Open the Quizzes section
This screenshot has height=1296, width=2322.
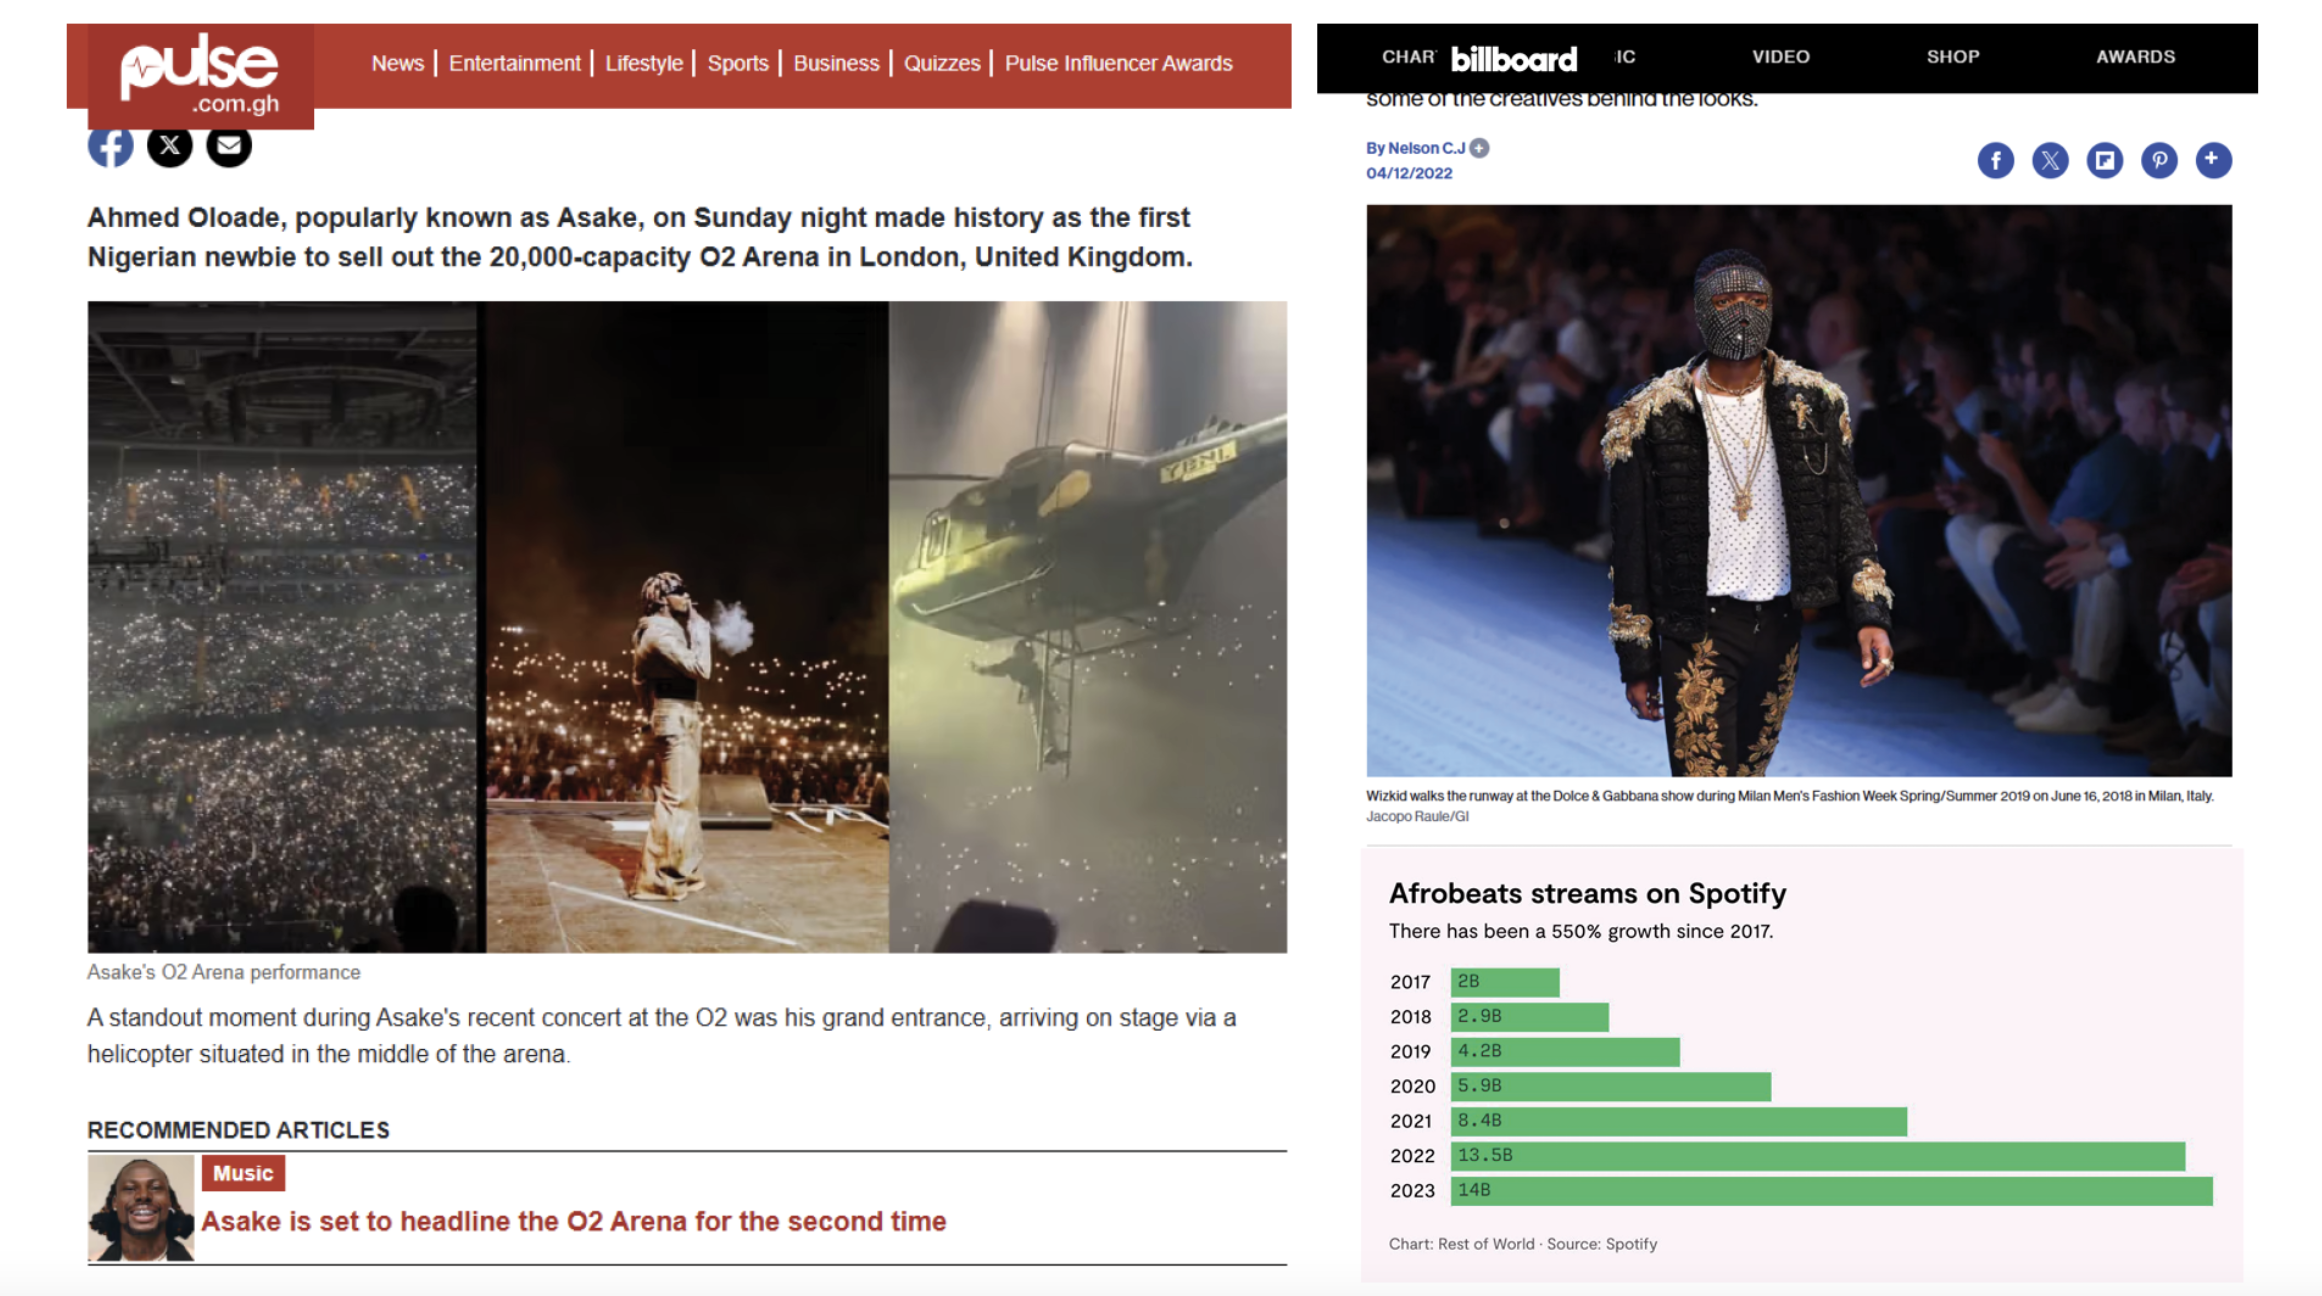click(941, 63)
